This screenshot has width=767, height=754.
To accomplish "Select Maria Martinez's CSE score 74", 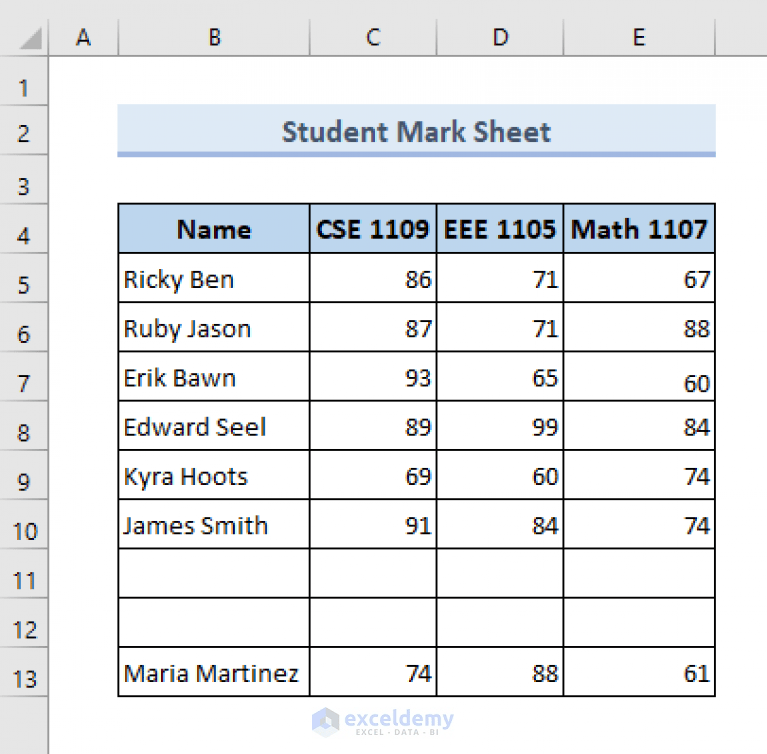I will [x=373, y=672].
